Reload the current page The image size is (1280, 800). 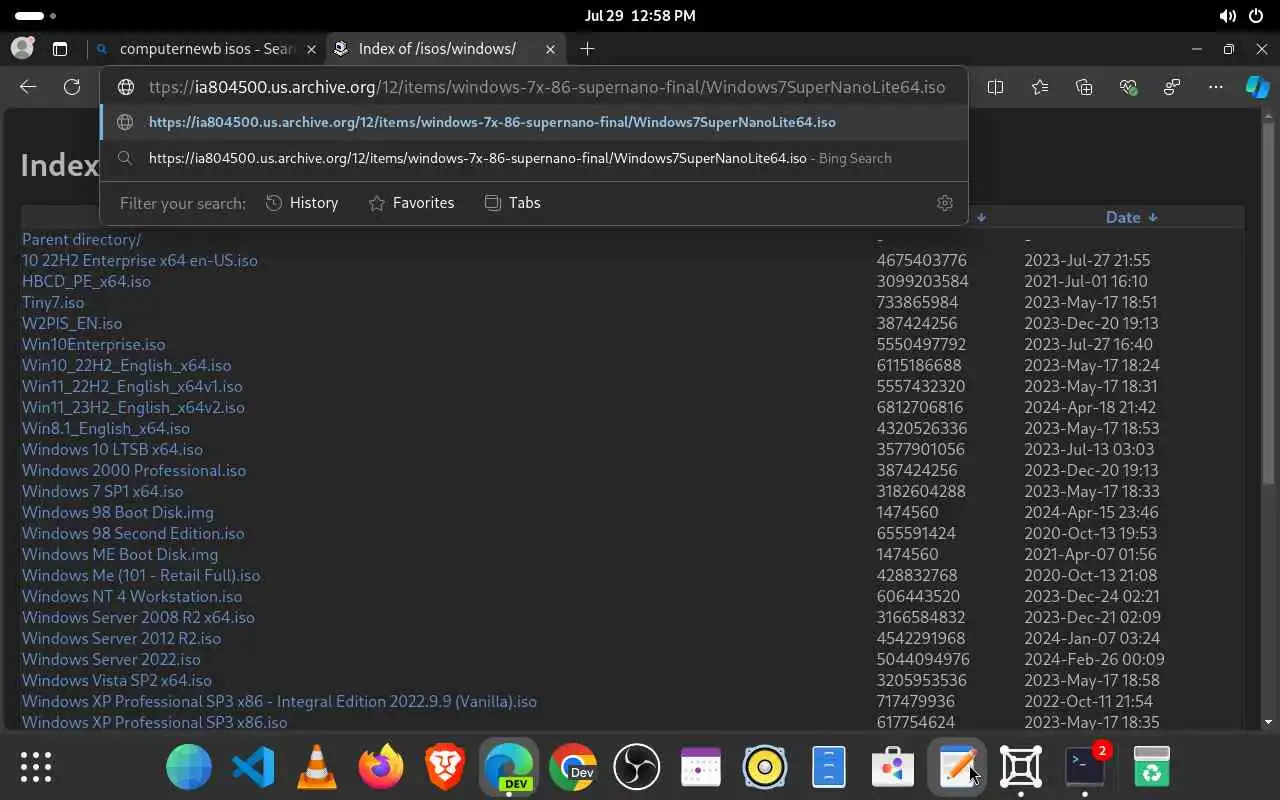click(x=72, y=87)
